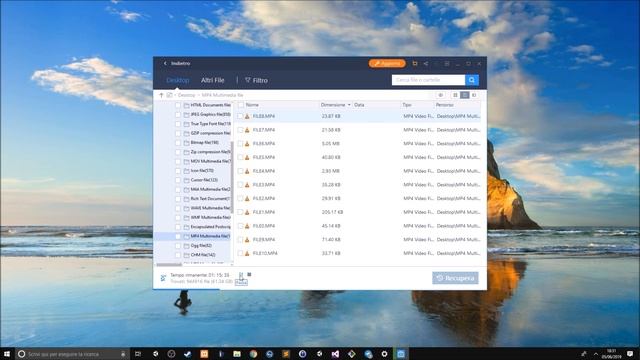The image size is (640, 360).
Task: Stop the scan with the square button
Action: point(249,274)
